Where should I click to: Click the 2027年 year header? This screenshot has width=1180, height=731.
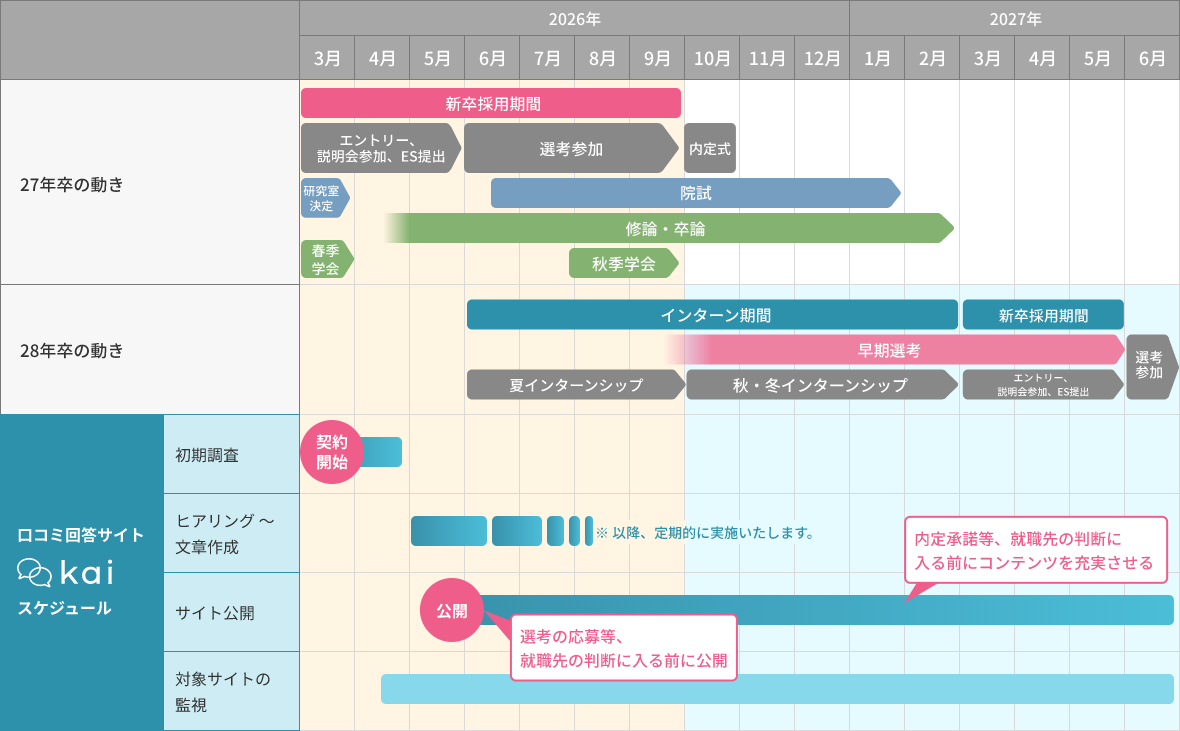(1014, 19)
